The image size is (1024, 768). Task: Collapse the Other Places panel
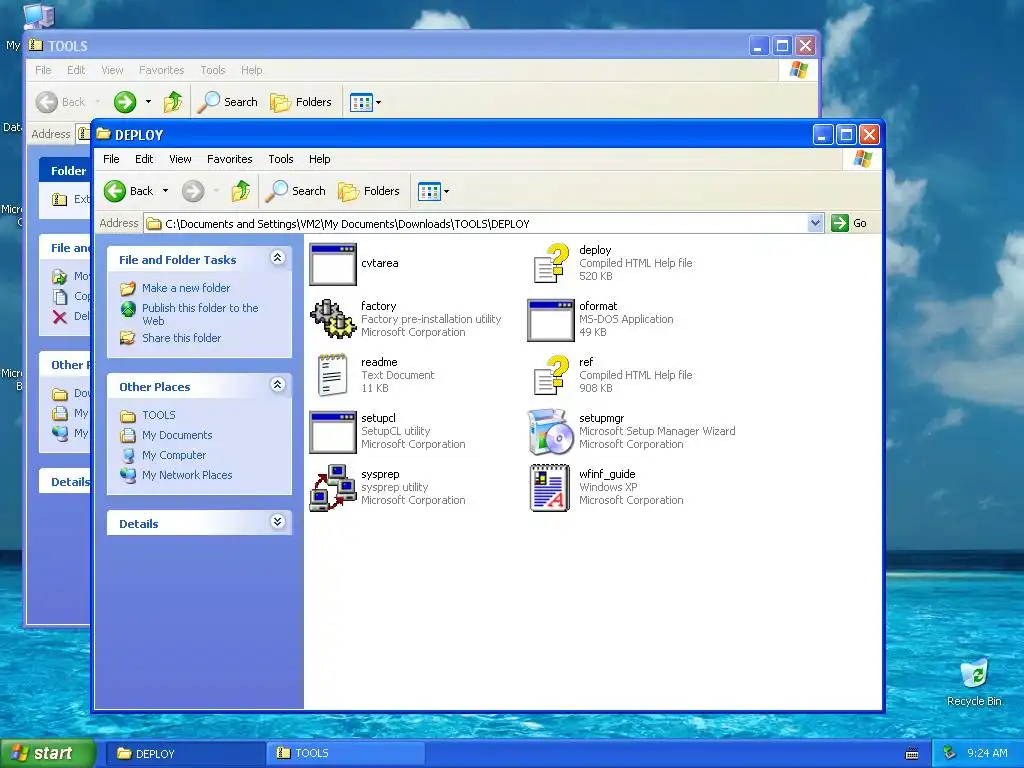278,385
